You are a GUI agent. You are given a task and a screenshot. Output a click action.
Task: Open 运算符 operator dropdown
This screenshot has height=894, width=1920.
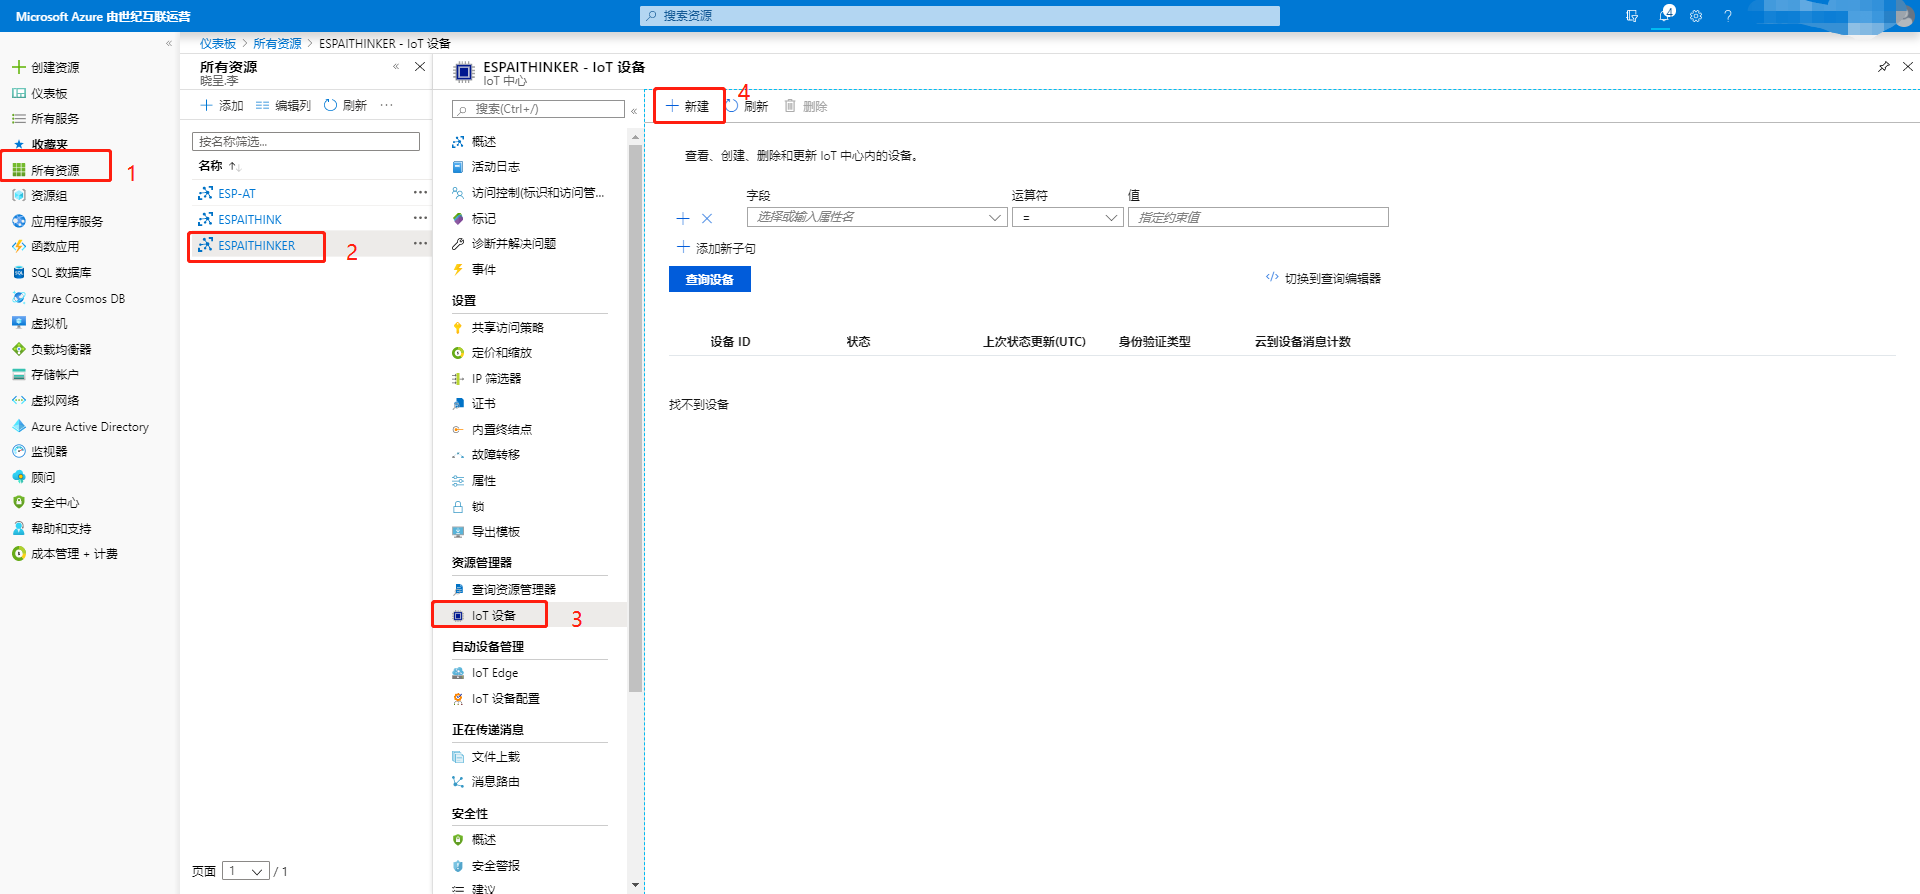[x=1067, y=217]
